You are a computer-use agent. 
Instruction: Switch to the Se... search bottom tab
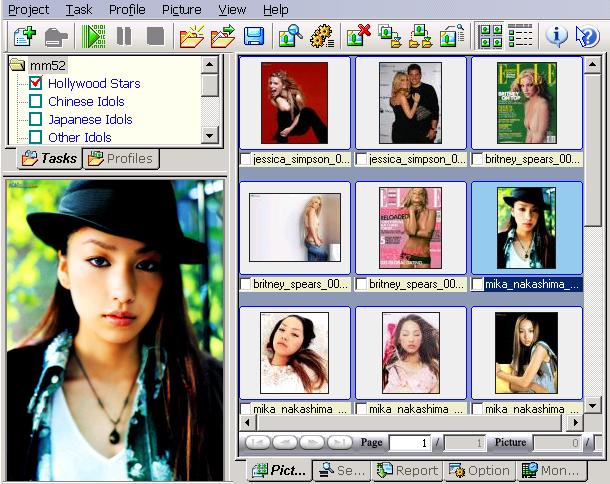(342, 471)
